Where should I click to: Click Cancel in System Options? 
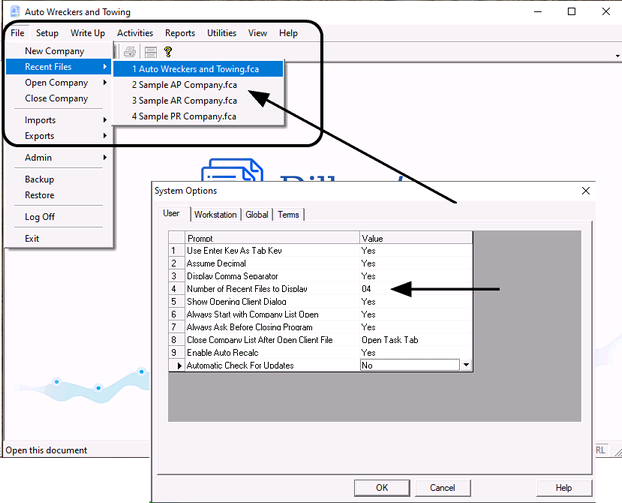click(x=443, y=488)
